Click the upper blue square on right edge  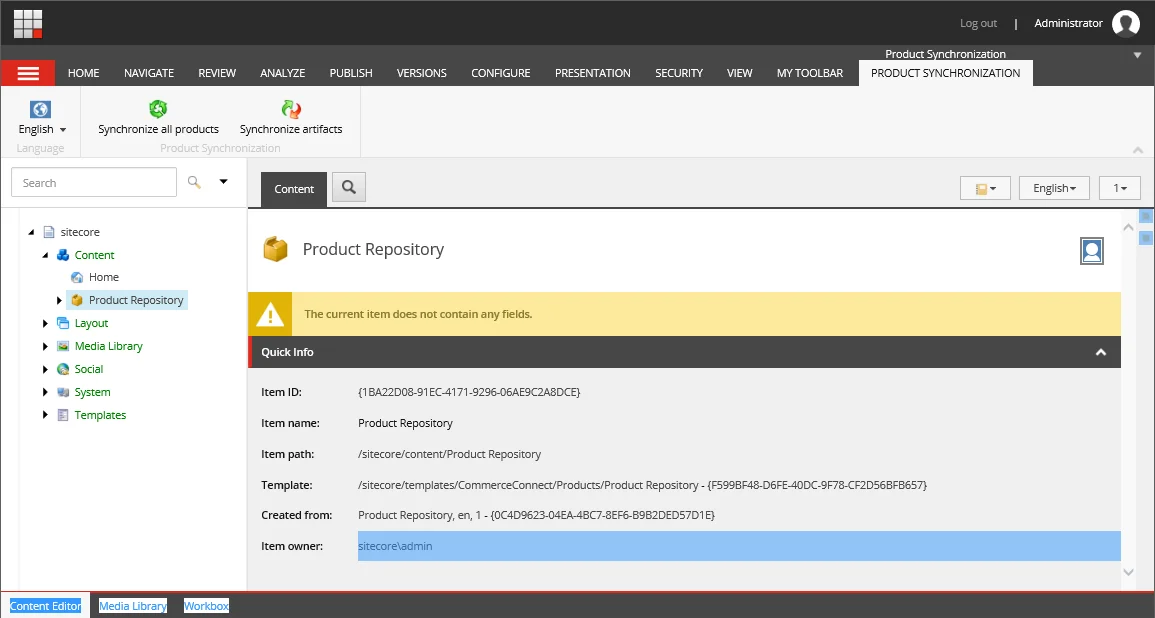(1145, 216)
